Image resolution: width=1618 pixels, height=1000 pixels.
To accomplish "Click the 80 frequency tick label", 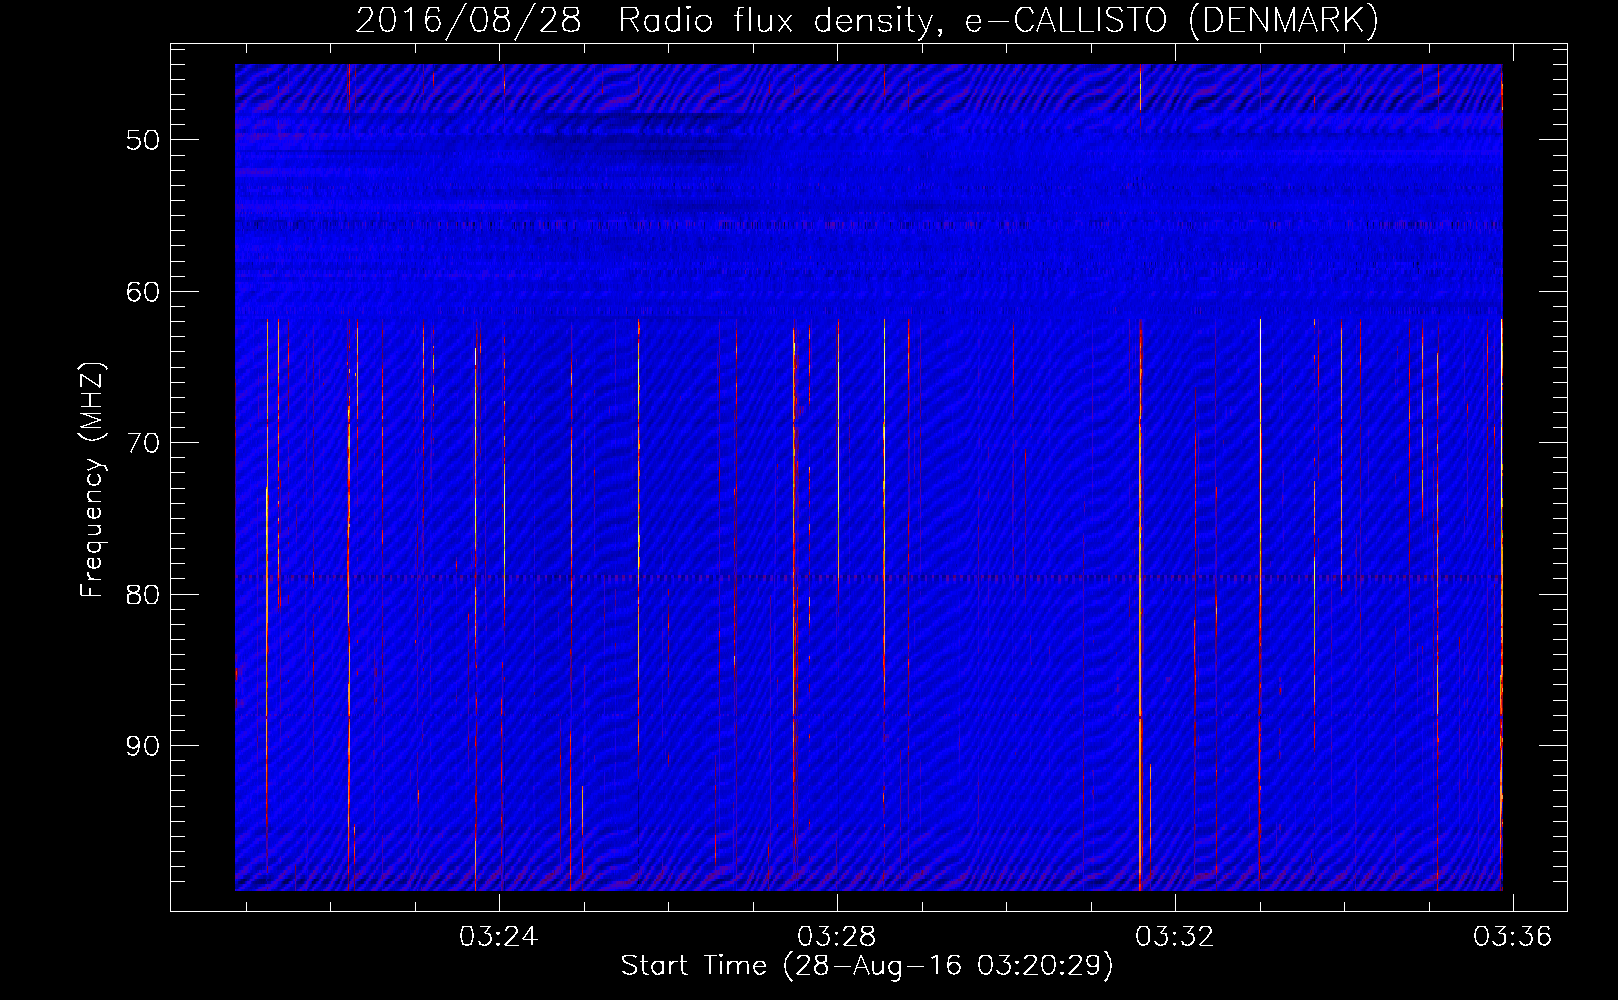I will 143,595.
